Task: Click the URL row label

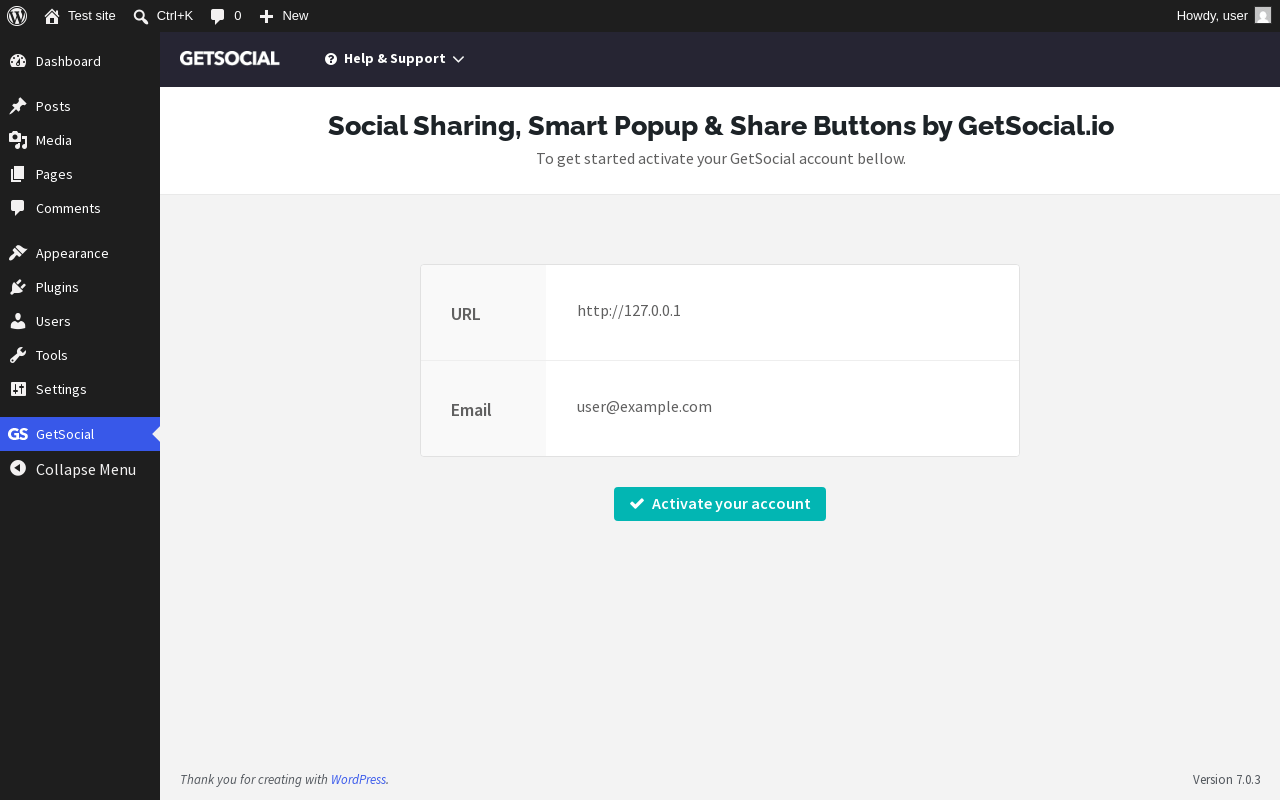Action: pyautogui.click(x=466, y=314)
